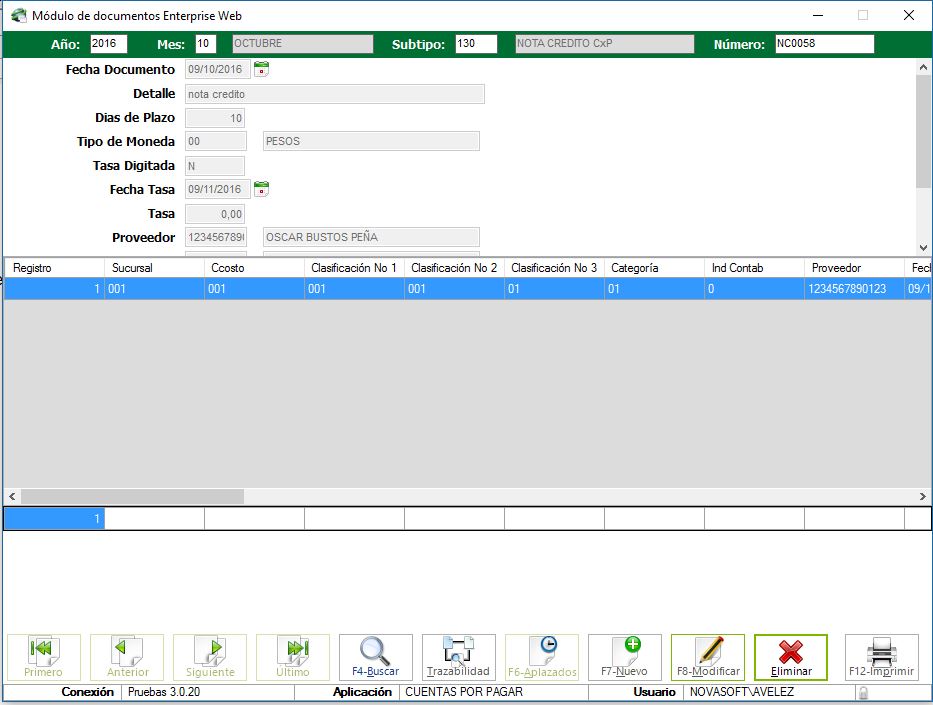Click 'NOVASOFT\AVELEZ' user in status bar
The image size is (933, 705).
(x=741, y=692)
